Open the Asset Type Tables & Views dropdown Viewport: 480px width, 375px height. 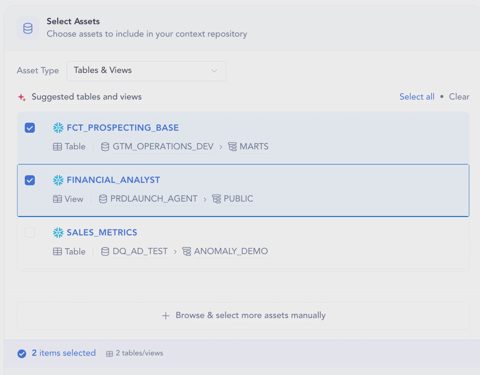(146, 70)
